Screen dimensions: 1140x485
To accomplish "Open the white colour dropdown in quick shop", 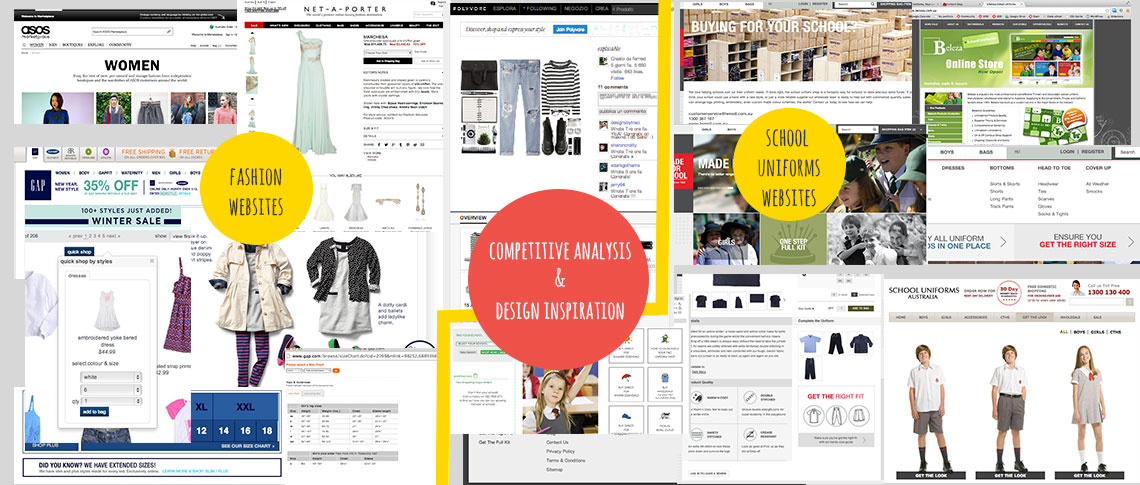I will 110,377.
